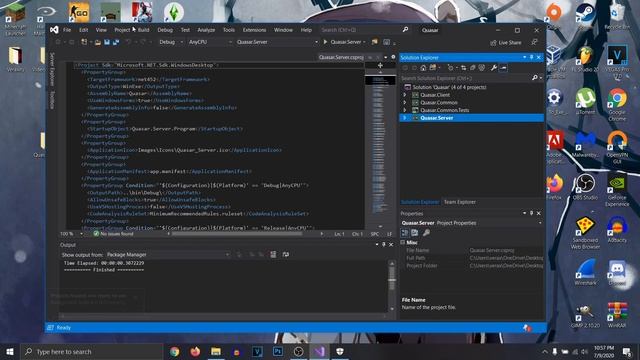
Task: Click the Property Pages wrench icon in Properties
Action: click(x=426, y=233)
